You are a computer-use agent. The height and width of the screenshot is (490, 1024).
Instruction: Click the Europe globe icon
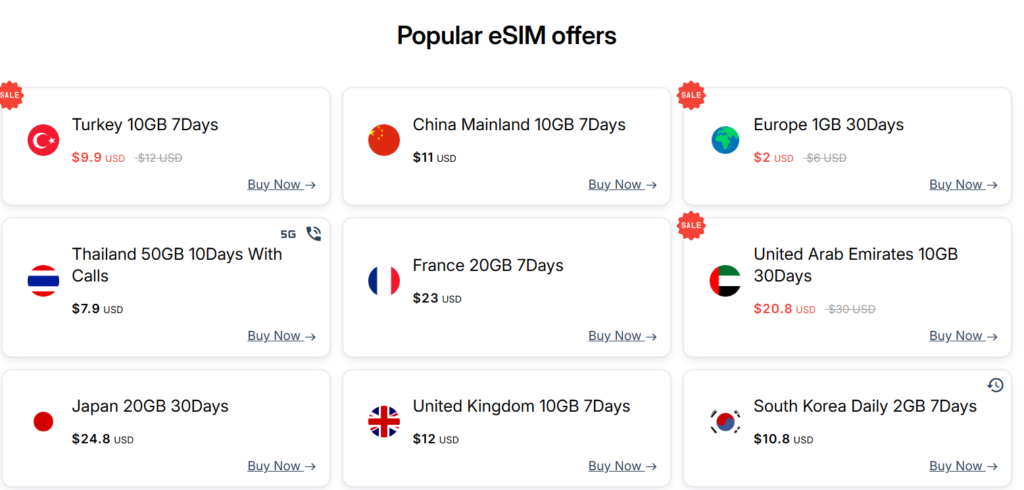point(725,140)
